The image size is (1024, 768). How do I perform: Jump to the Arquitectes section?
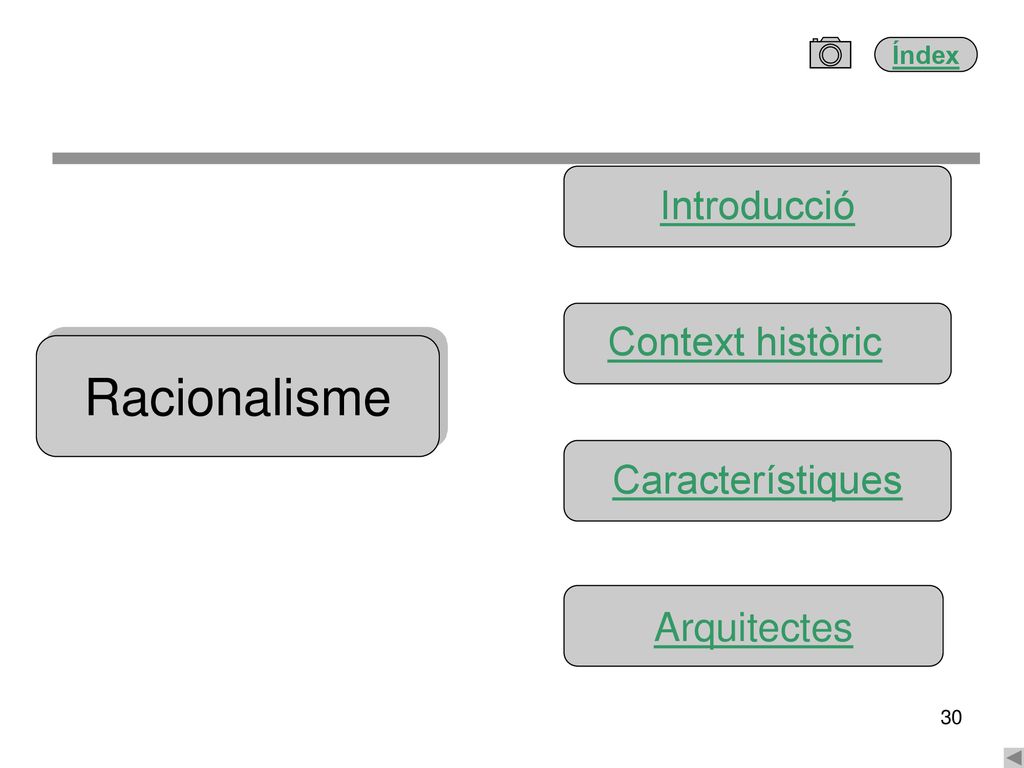753,628
